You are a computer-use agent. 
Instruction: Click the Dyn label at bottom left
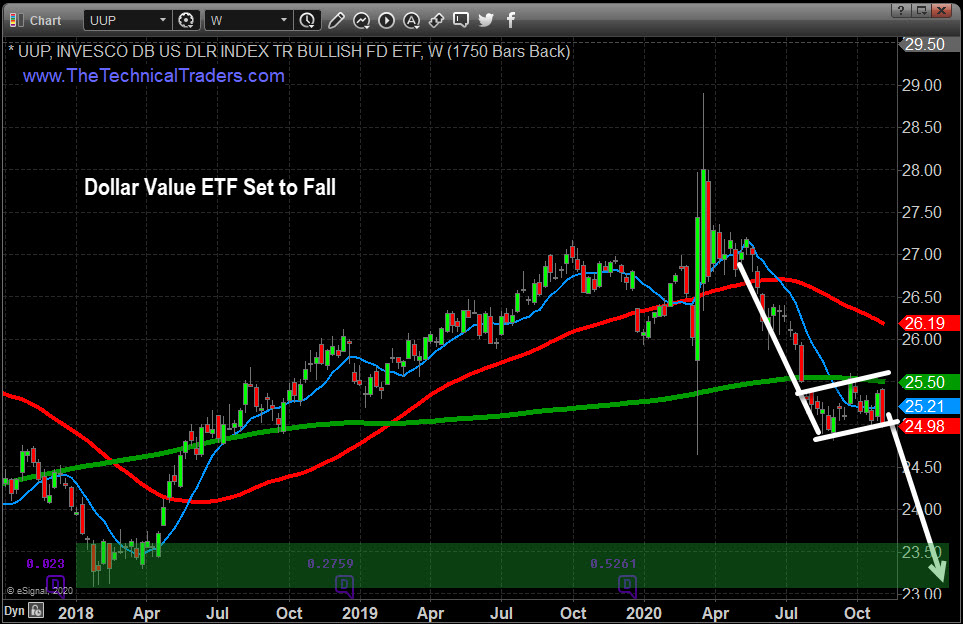[14, 611]
